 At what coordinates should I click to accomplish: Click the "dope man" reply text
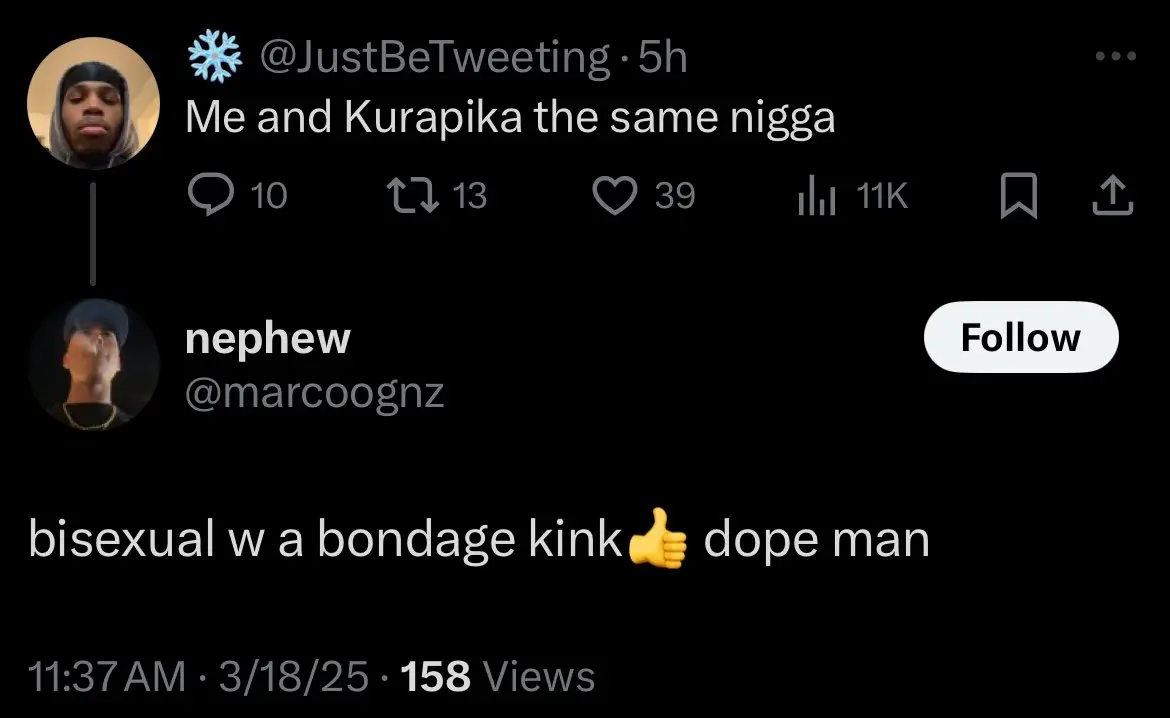tap(816, 541)
